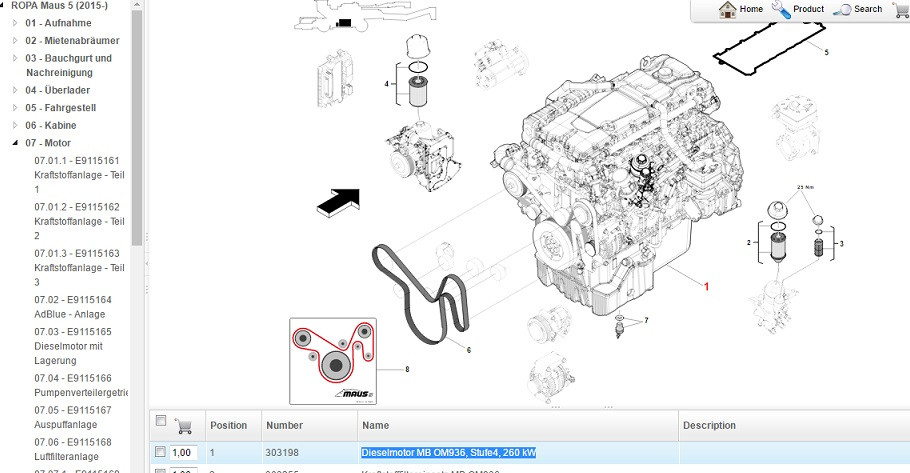Click the machine overview thumbnail at top
The image size is (910, 473).
coord(365,16)
